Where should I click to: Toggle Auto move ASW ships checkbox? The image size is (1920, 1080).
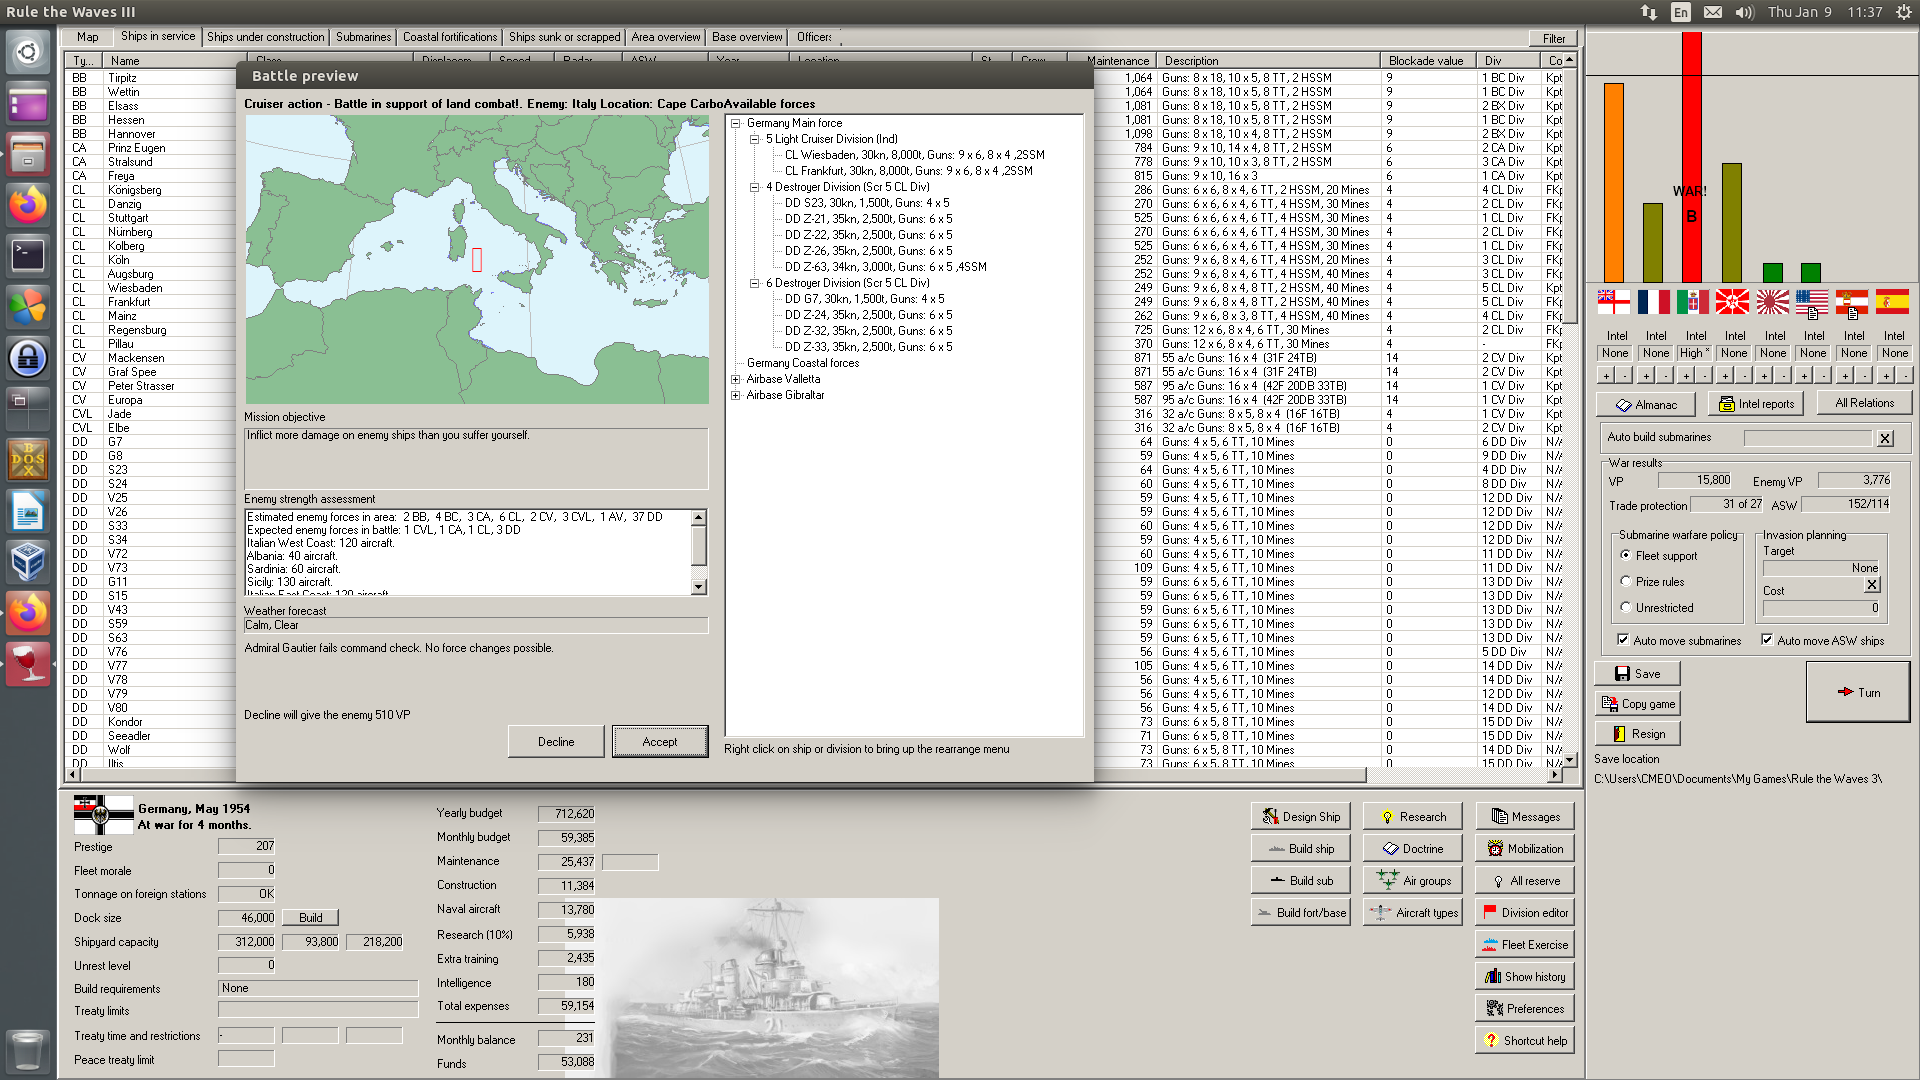[1767, 640]
